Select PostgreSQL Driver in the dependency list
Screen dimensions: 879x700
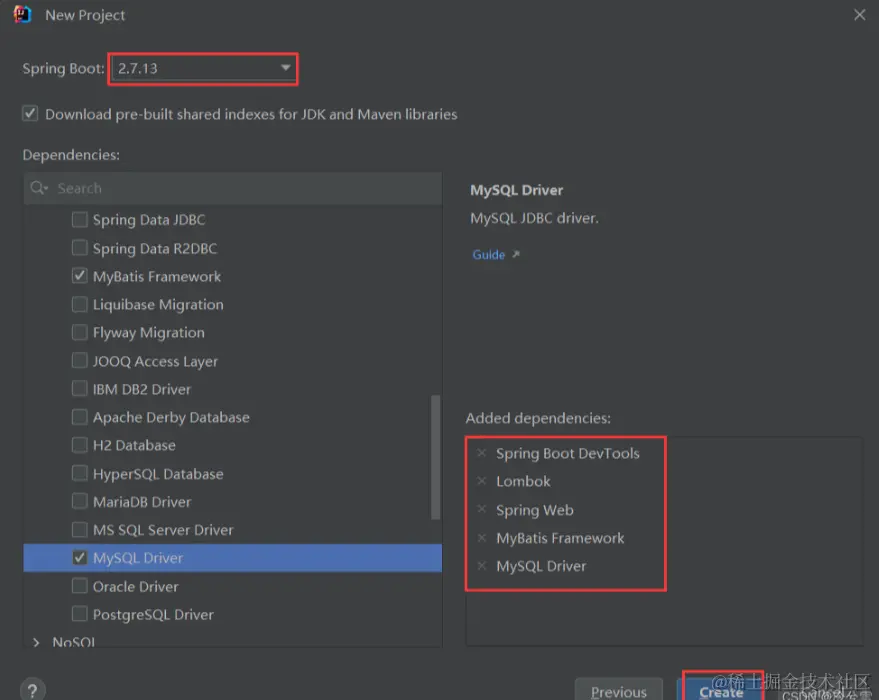pos(153,614)
